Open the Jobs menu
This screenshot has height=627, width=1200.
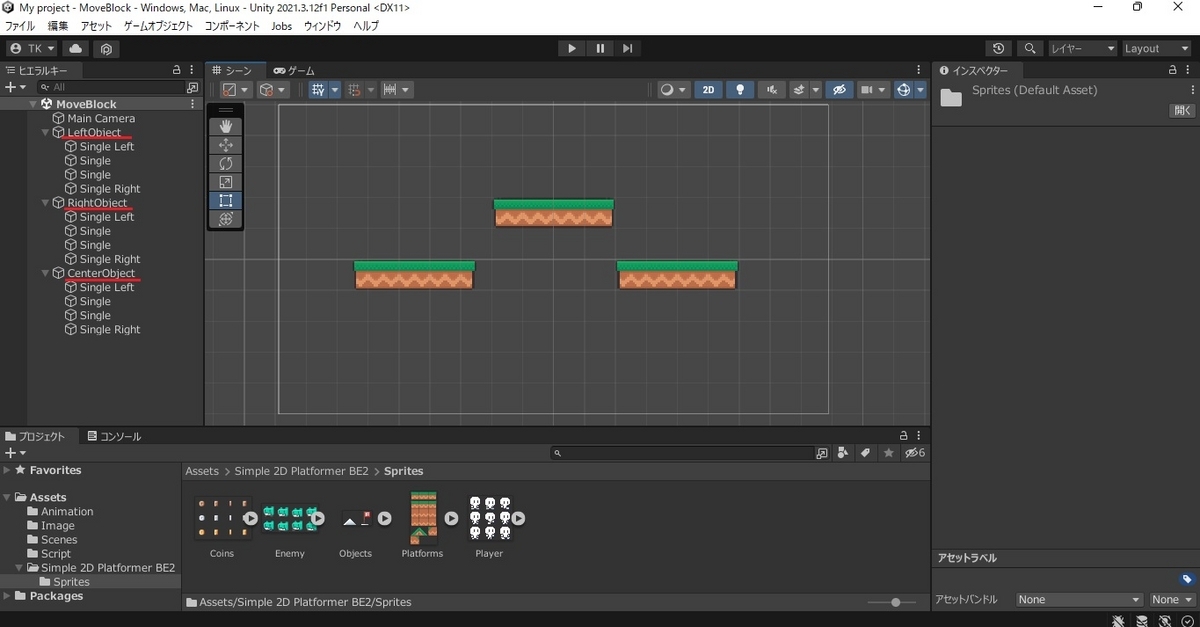click(x=282, y=26)
